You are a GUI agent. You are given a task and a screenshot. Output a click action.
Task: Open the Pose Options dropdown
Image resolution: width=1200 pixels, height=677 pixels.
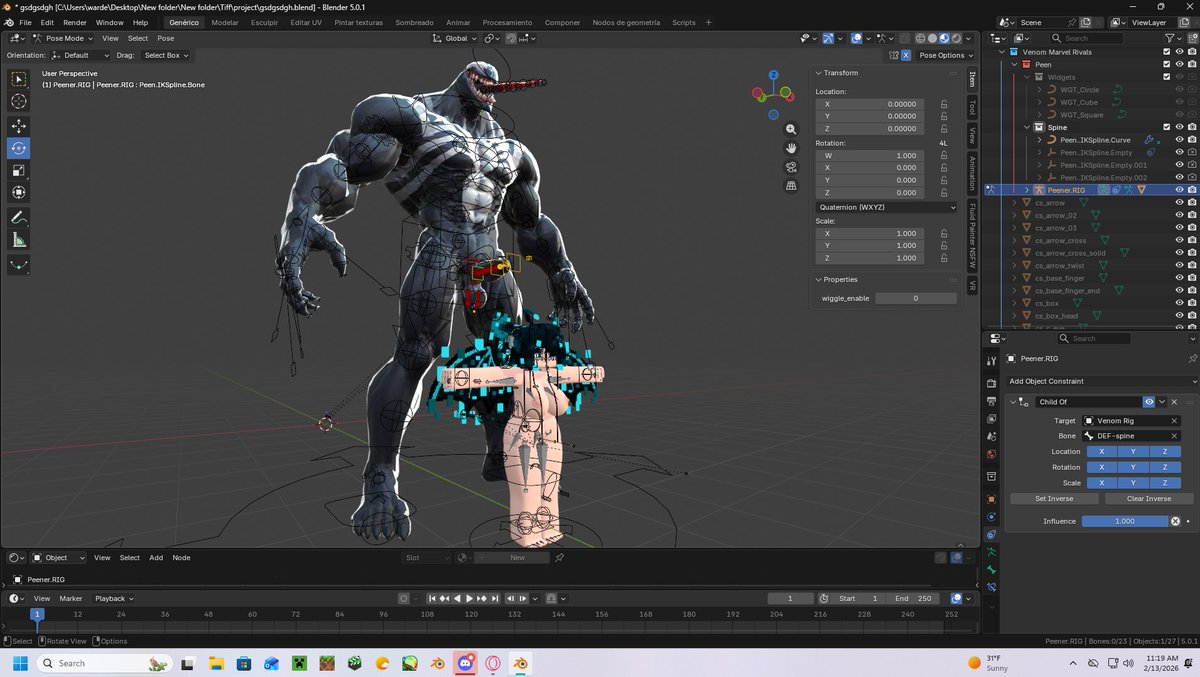click(945, 55)
